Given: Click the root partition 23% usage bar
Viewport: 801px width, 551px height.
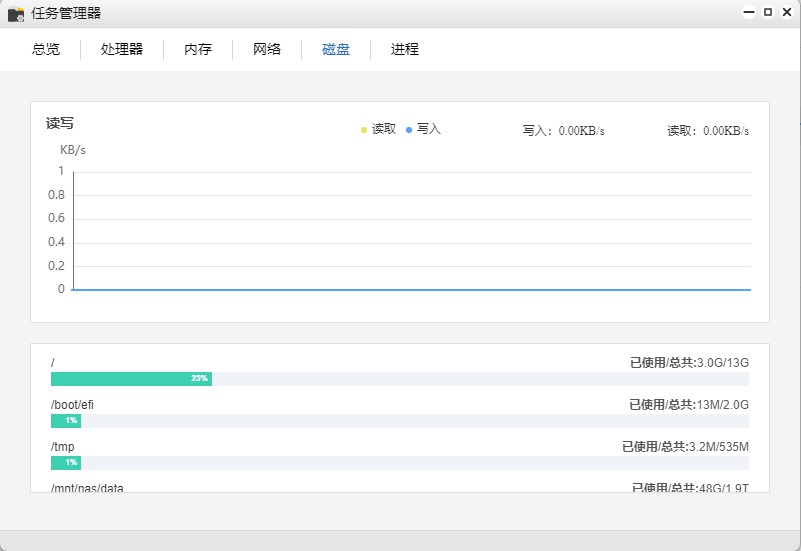Looking at the screenshot, I should point(131,379).
